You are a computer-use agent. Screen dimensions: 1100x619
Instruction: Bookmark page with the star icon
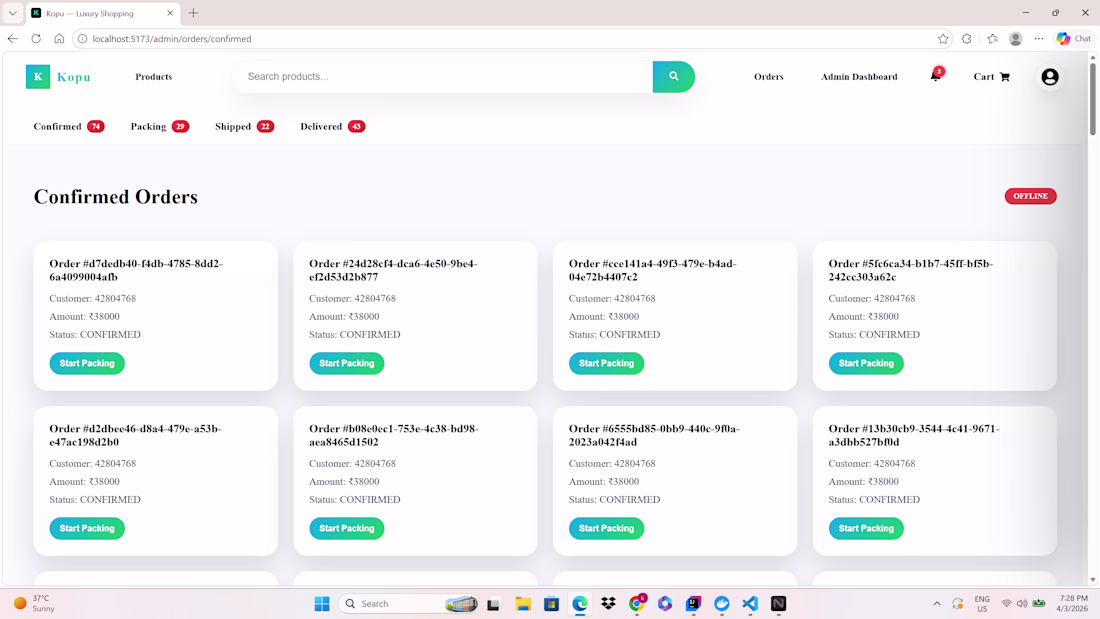(x=943, y=39)
